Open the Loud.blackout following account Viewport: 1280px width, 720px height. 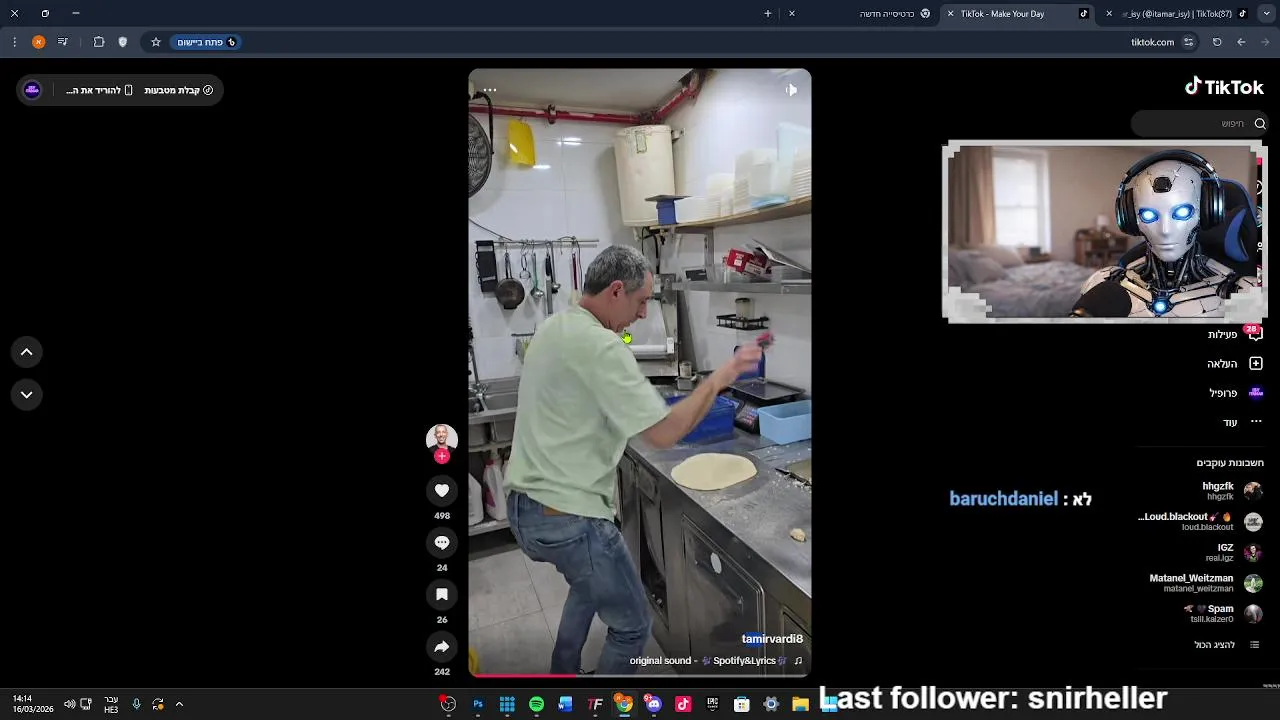click(1200, 521)
